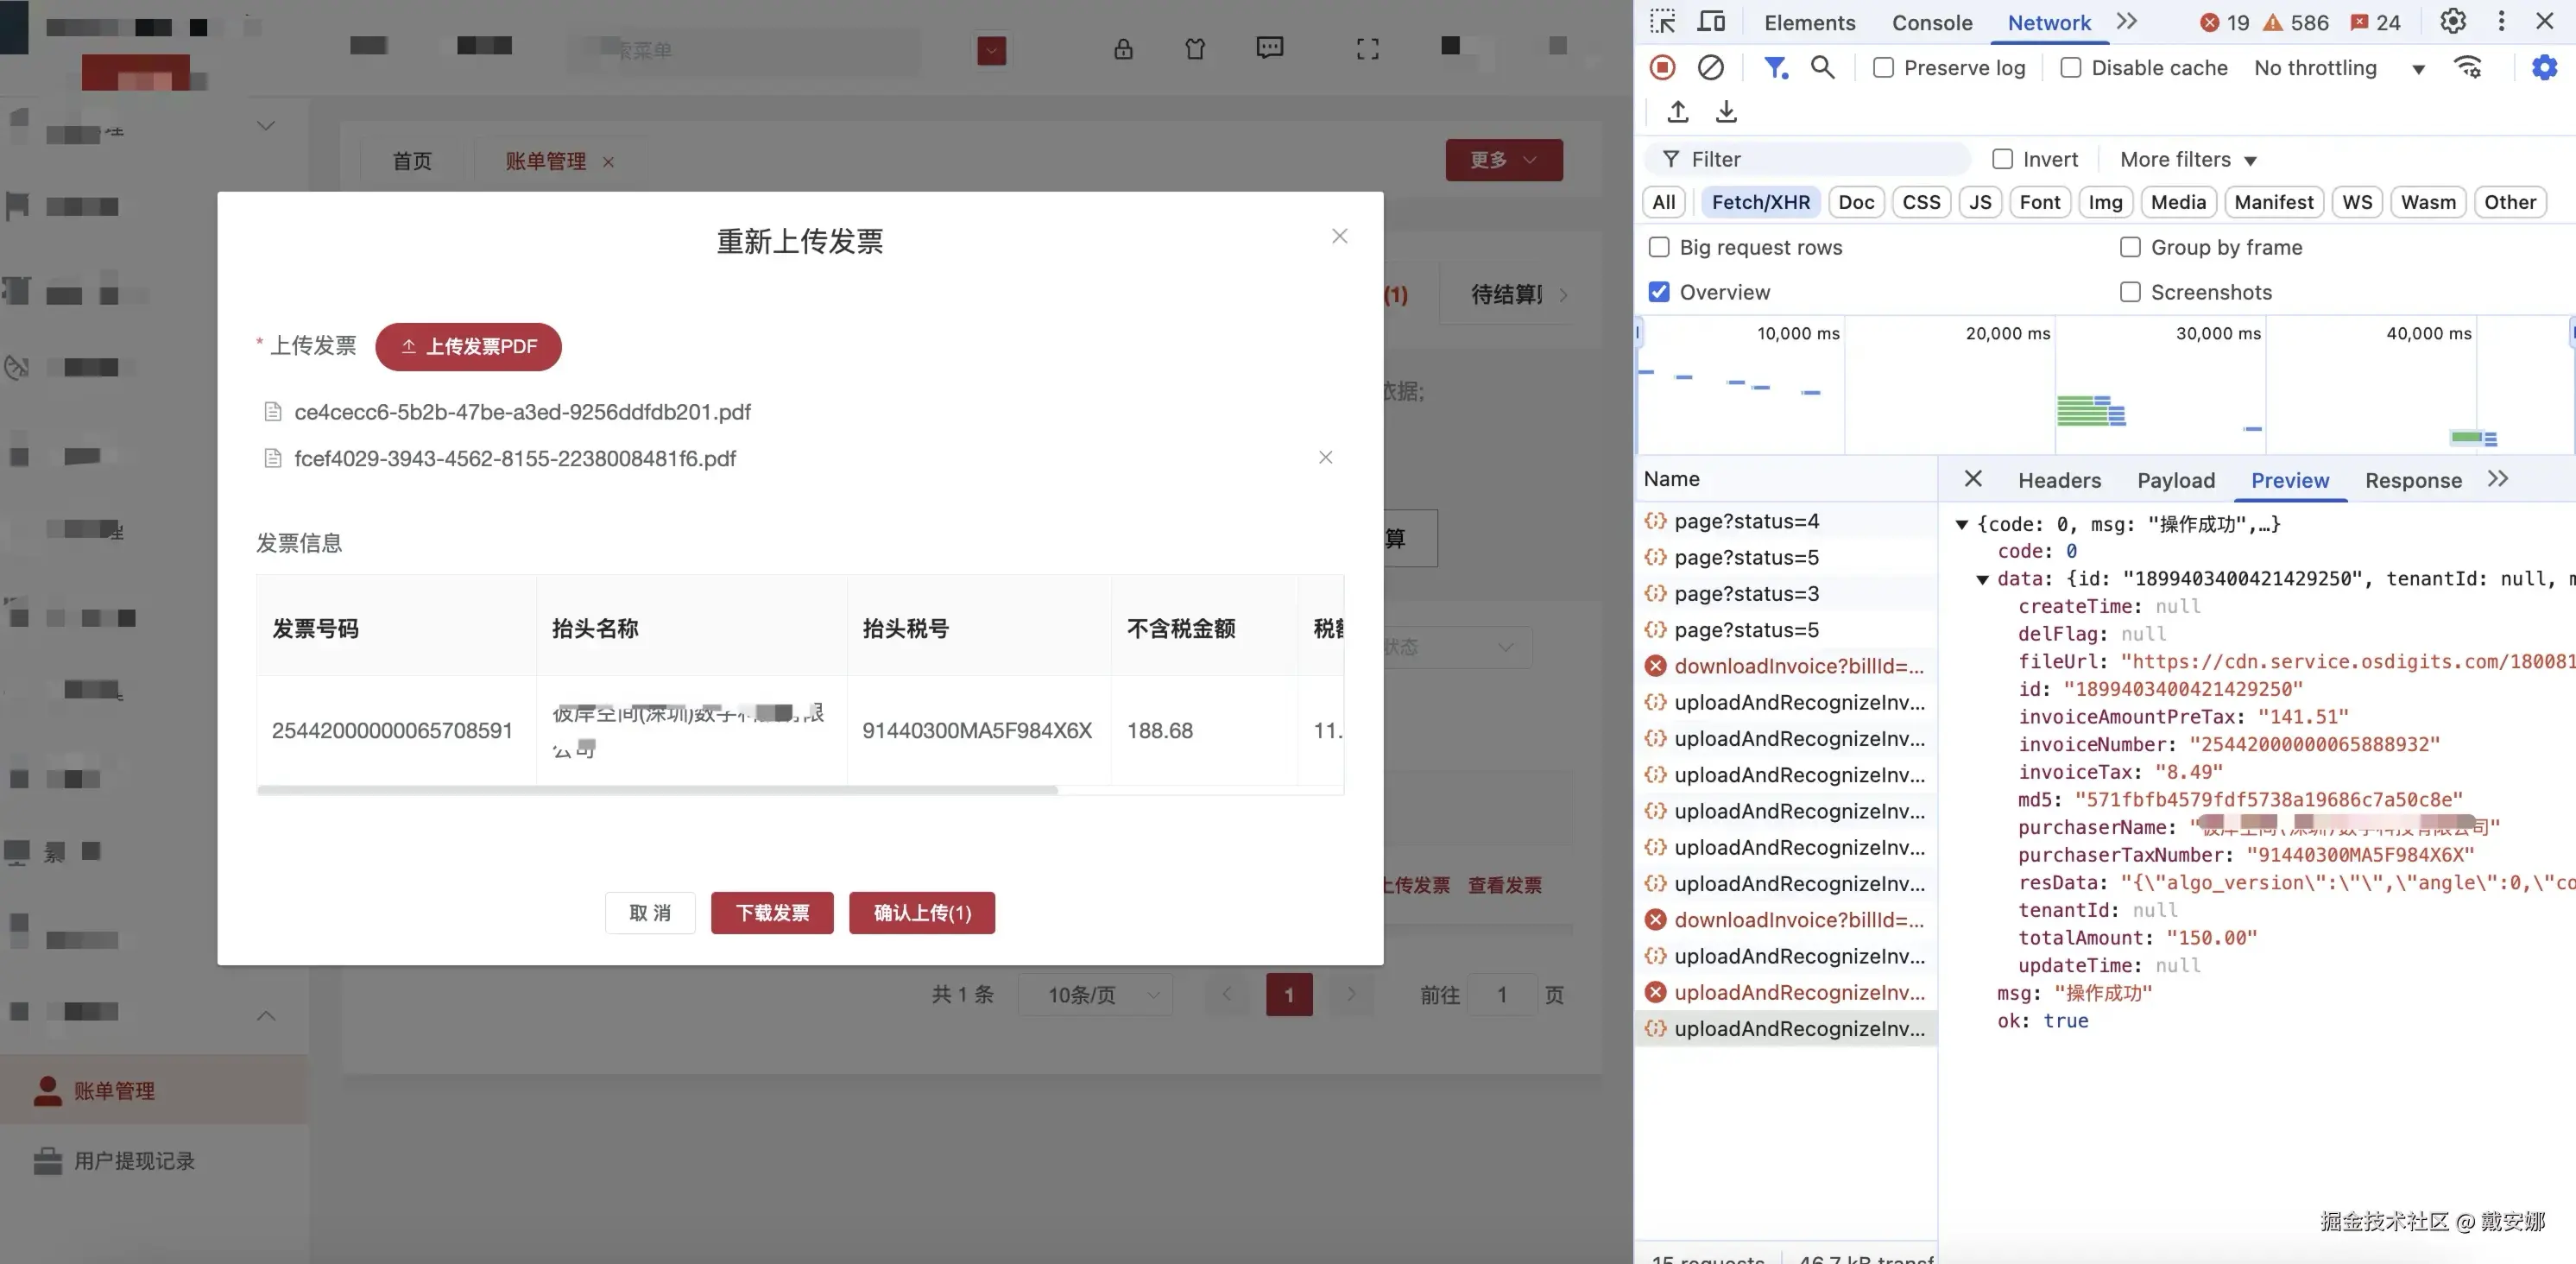Open the network search magnifier

1822,67
